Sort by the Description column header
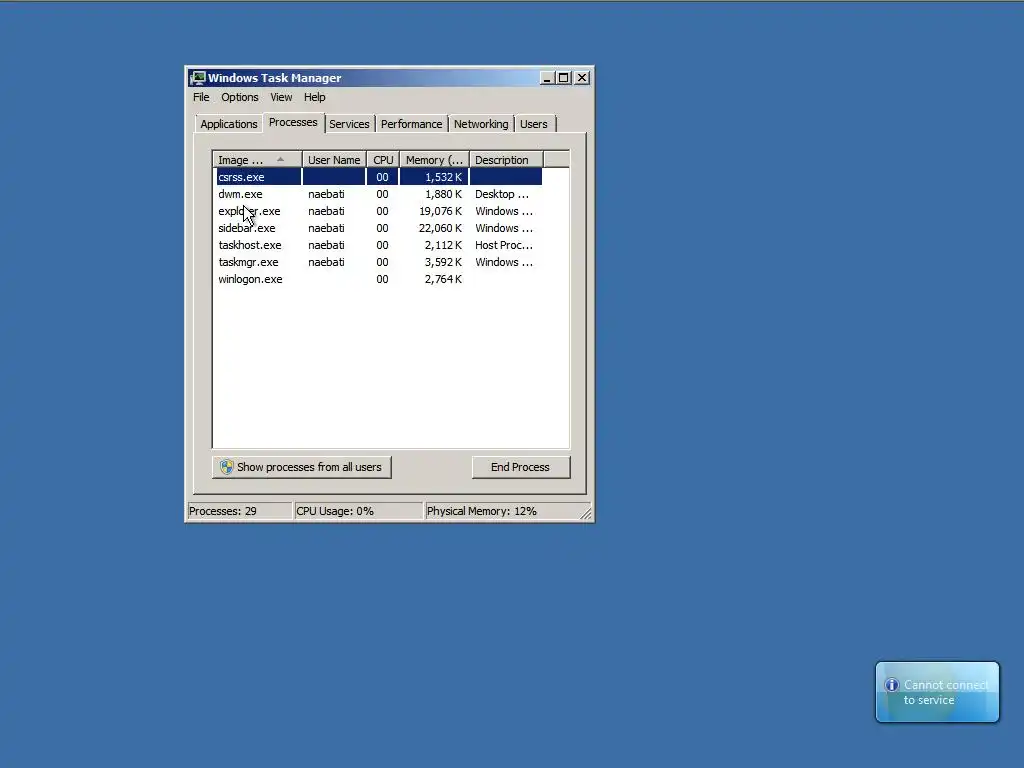Screen dimensions: 1024x768 point(506,160)
